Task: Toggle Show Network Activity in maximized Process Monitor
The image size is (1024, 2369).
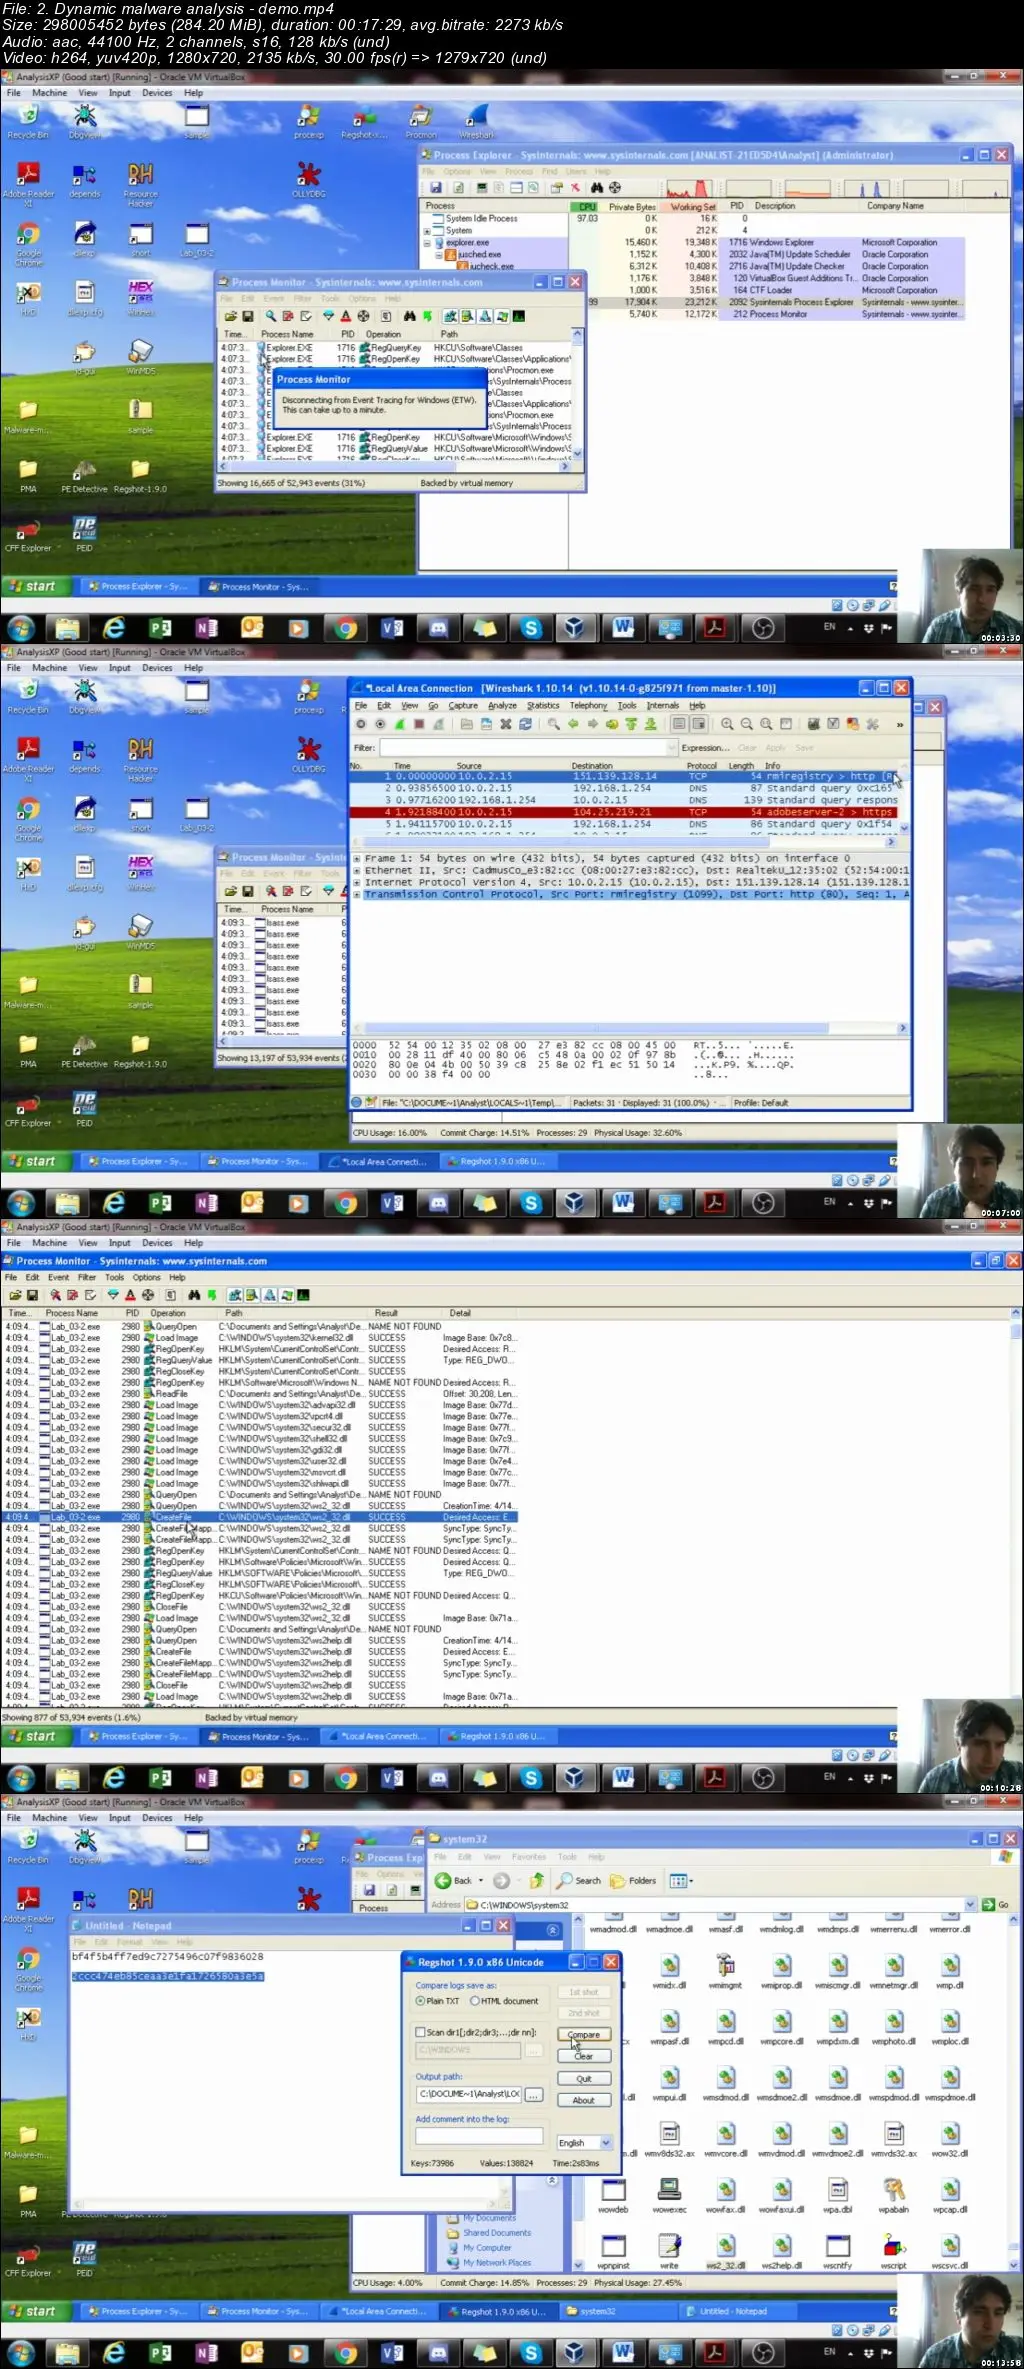Action: (x=268, y=1295)
